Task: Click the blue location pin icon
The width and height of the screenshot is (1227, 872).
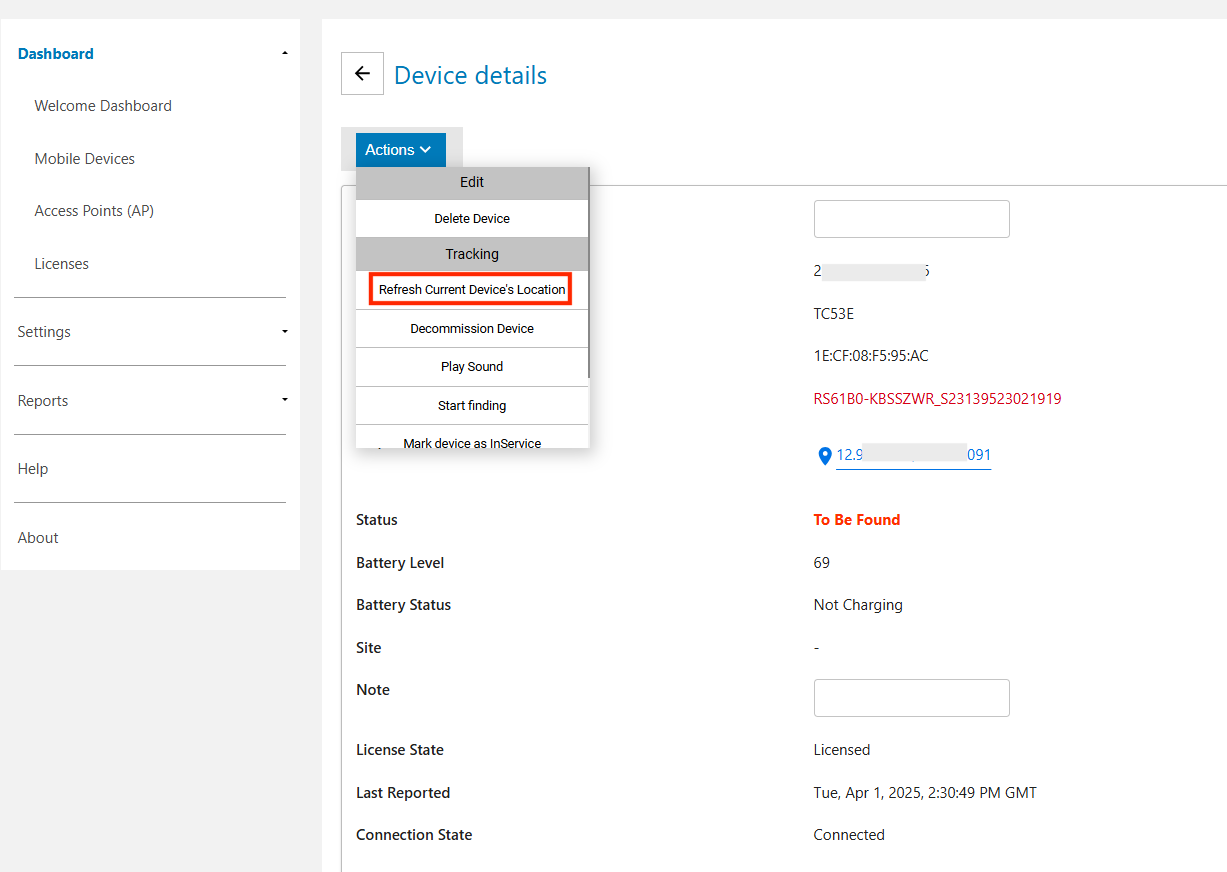Action: point(825,456)
